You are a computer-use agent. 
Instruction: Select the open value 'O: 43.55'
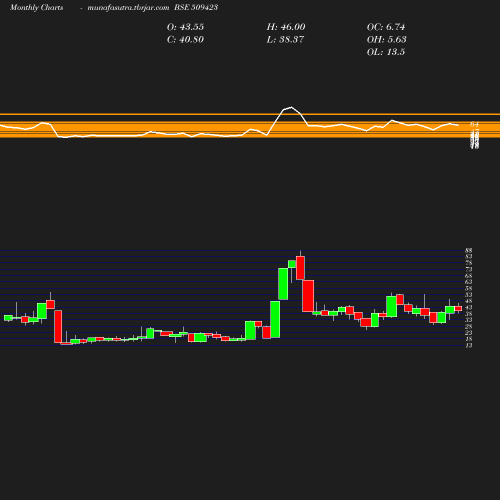tap(185, 27)
